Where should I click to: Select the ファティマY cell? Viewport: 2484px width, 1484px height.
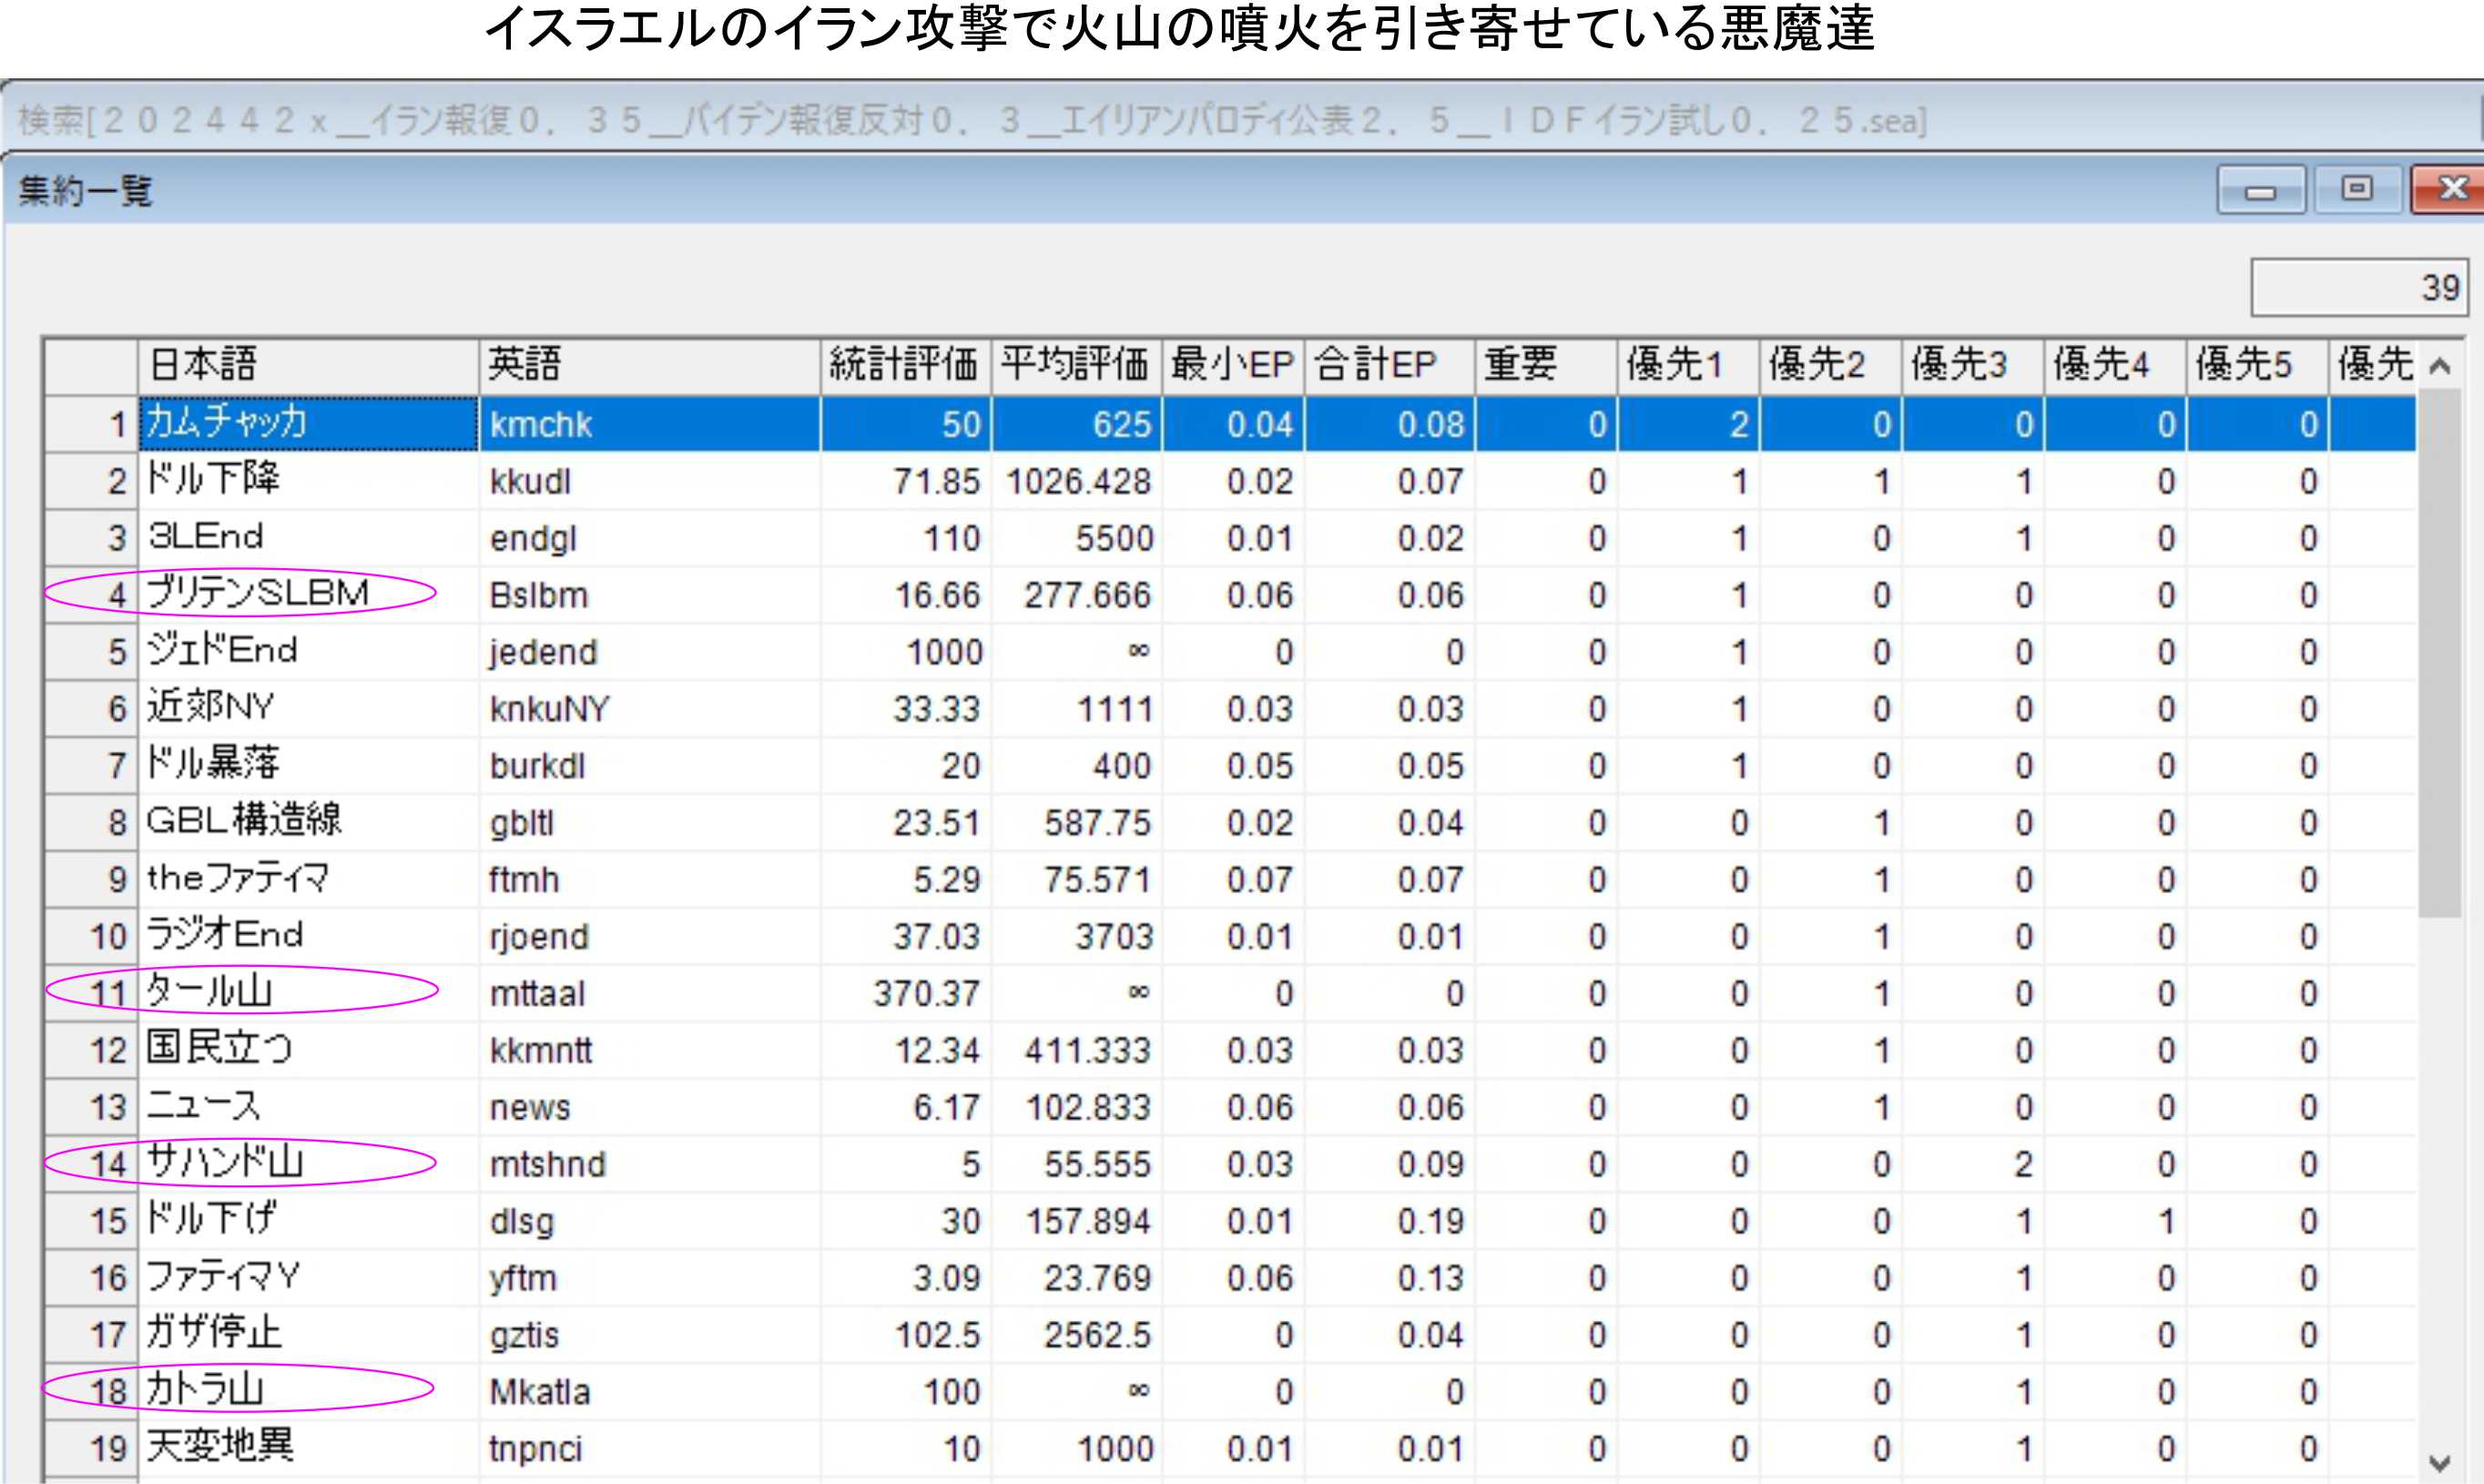coord(309,1279)
